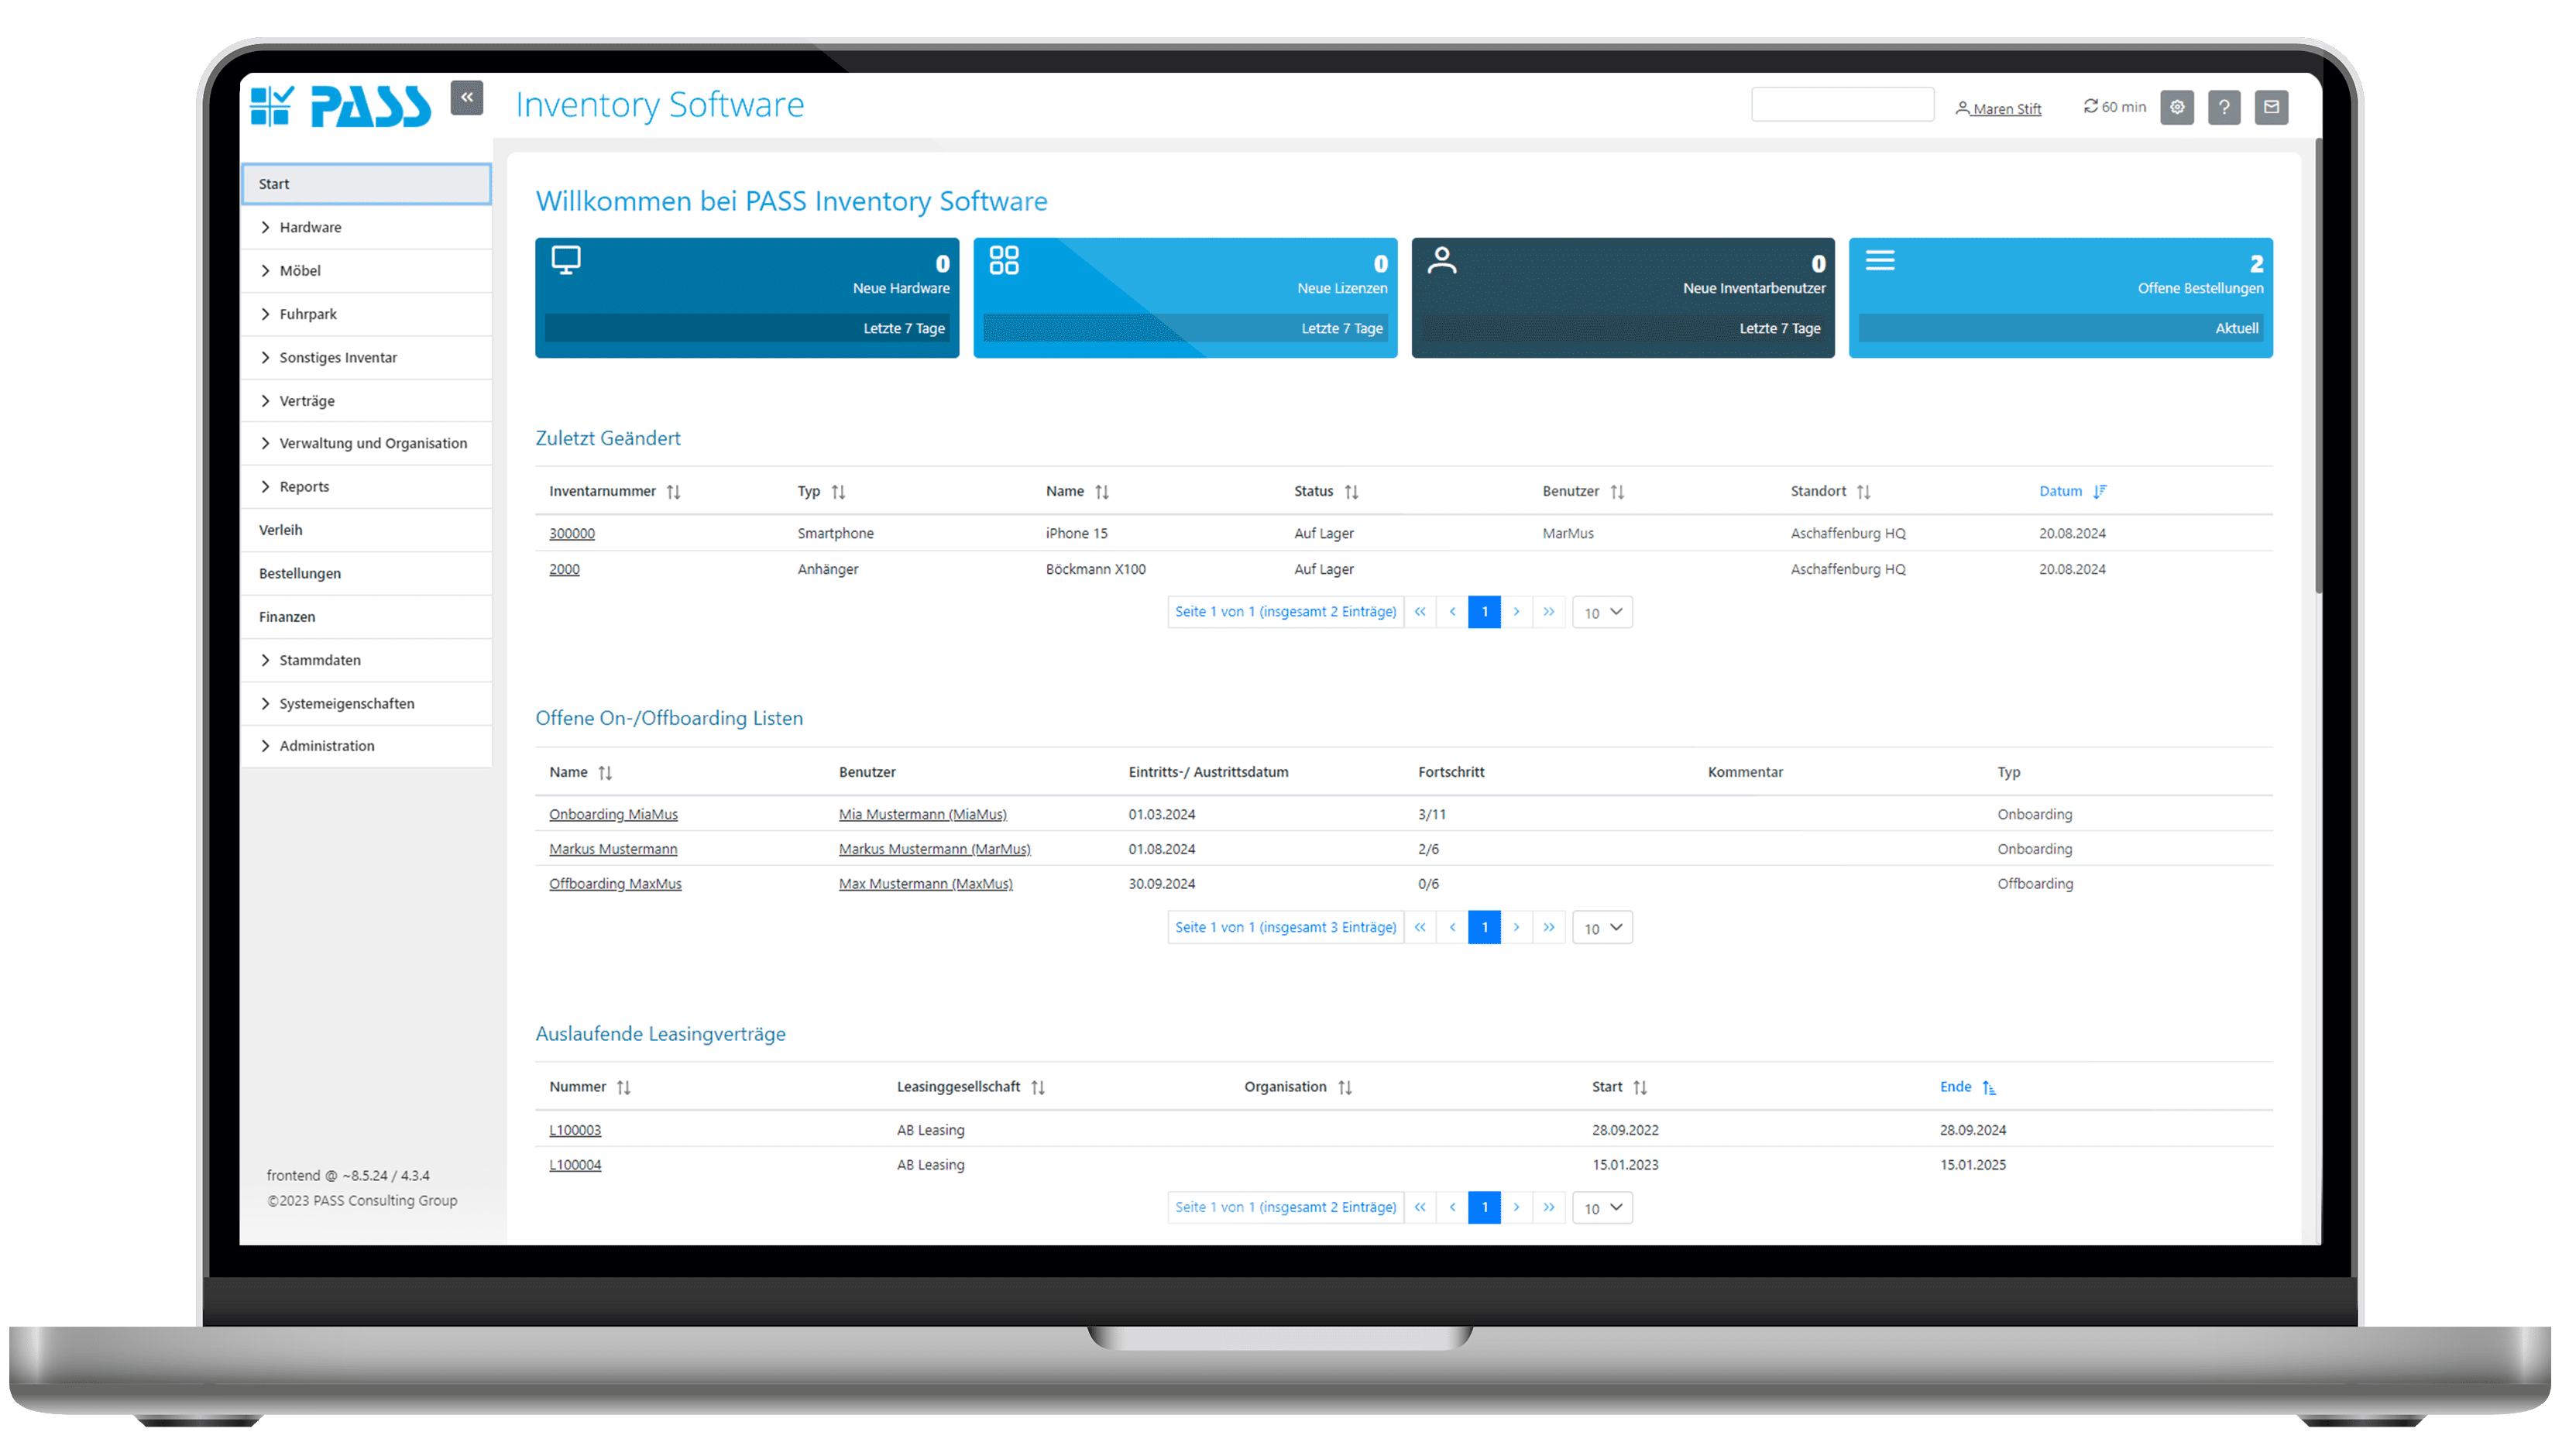
Task: Expand the Stammdaten menu
Action: click(x=367, y=661)
